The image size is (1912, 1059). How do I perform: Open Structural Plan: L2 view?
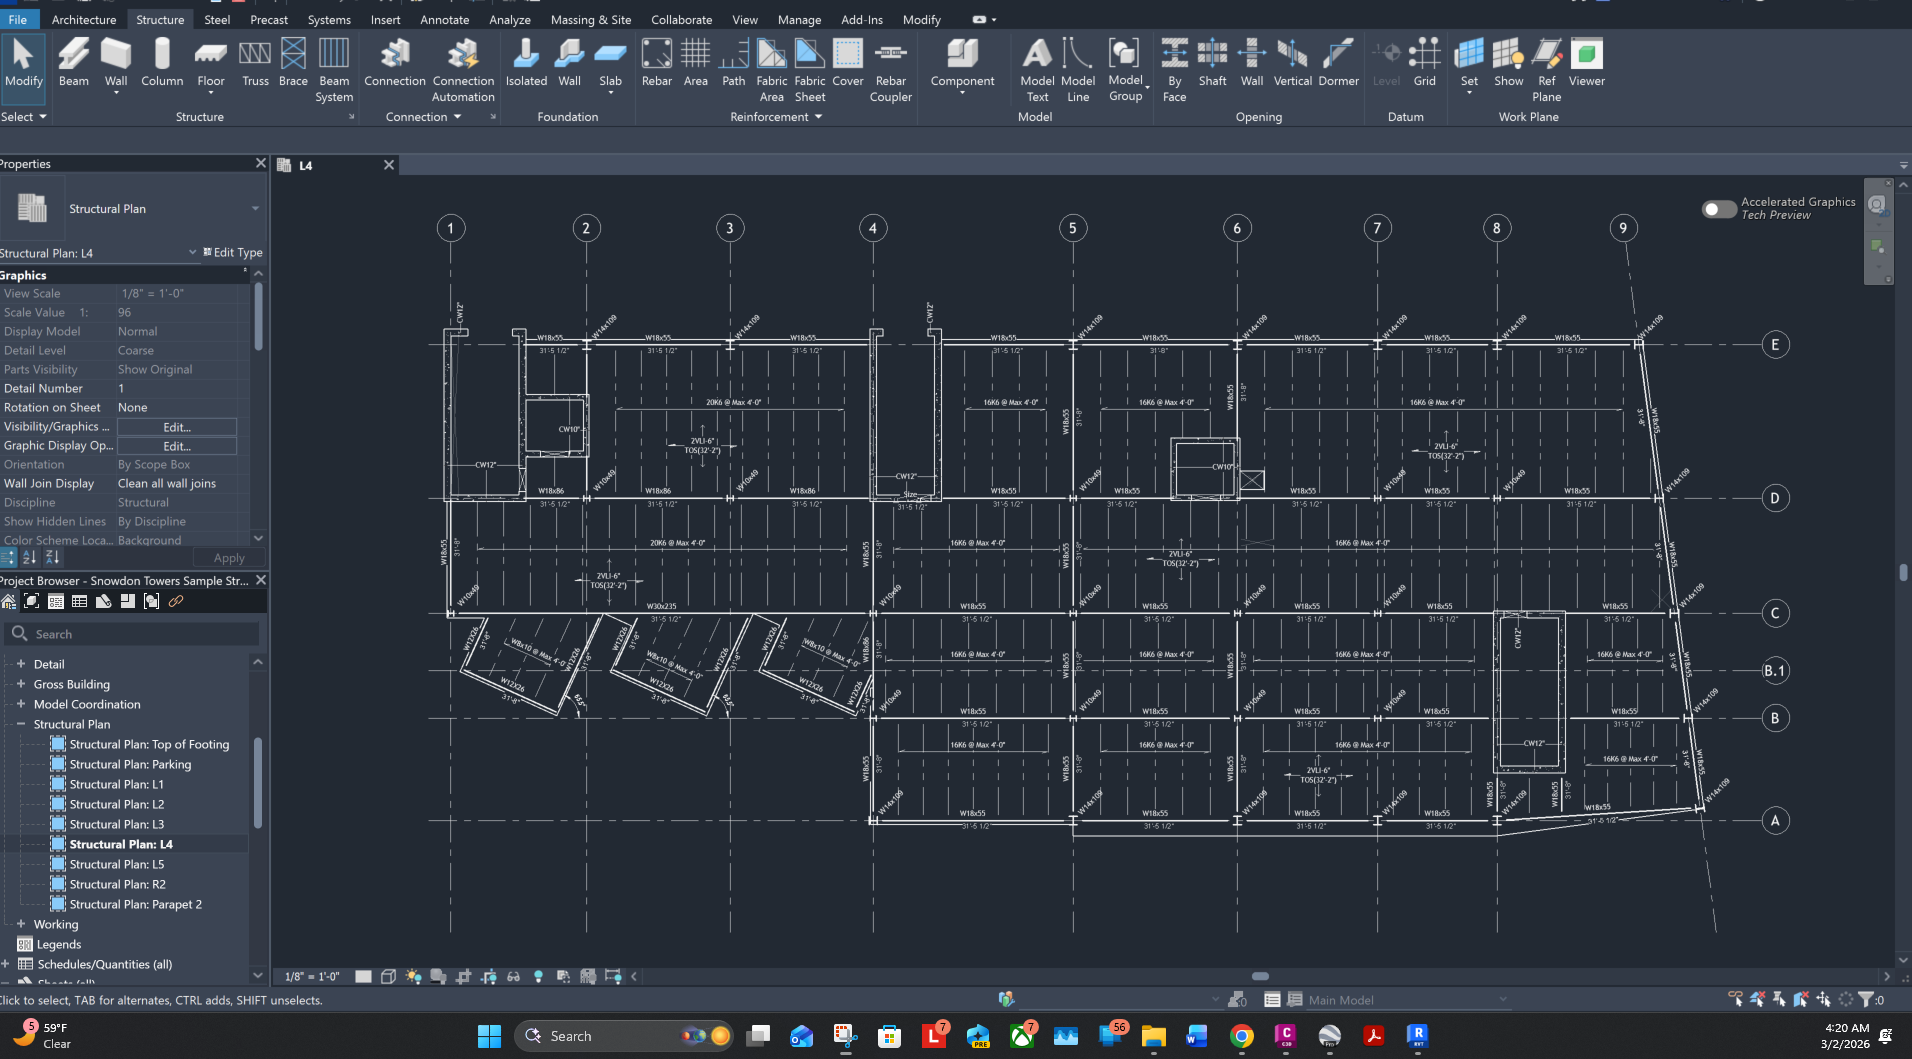pyautogui.click(x=116, y=804)
